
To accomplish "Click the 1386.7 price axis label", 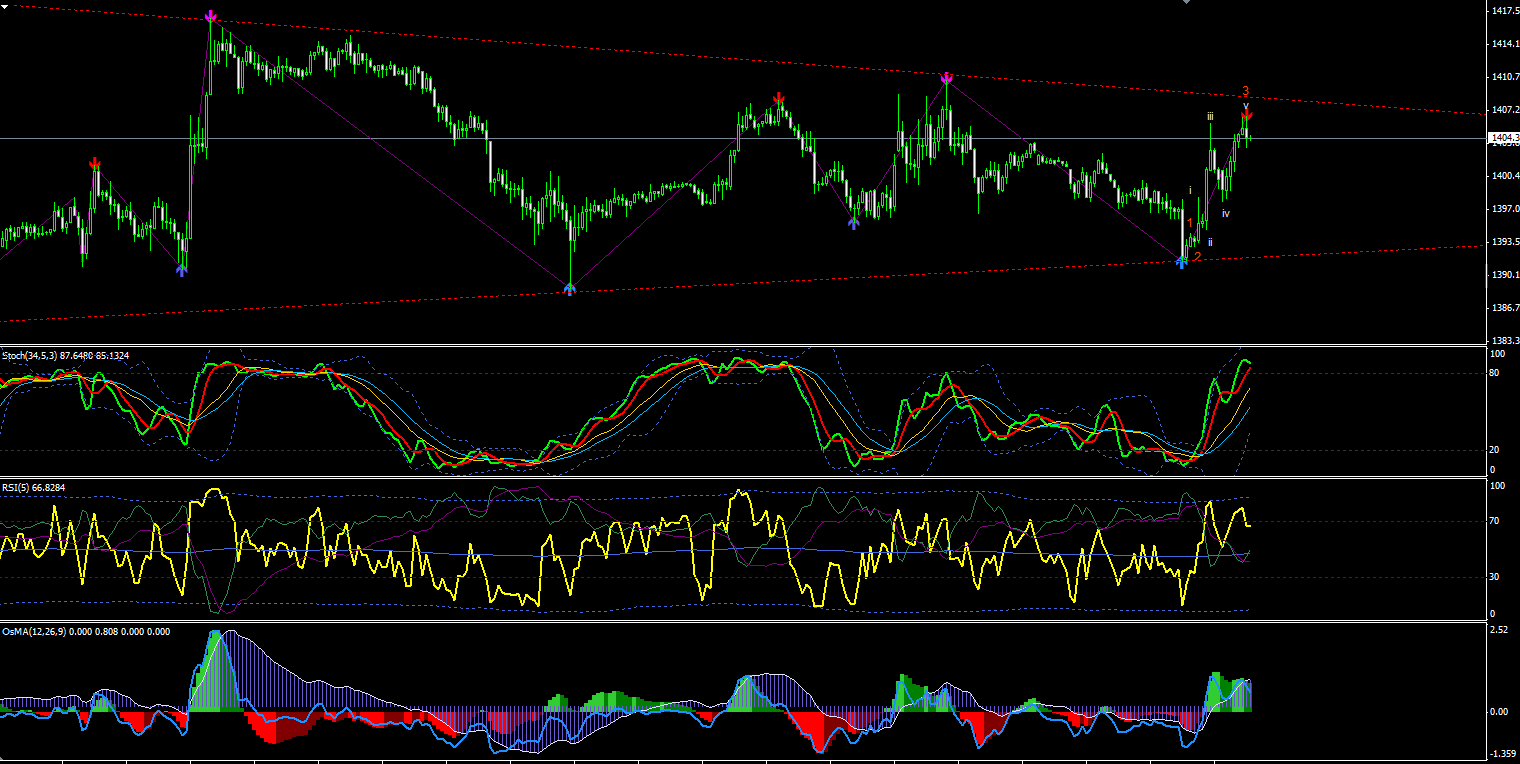I will [x=1505, y=308].
